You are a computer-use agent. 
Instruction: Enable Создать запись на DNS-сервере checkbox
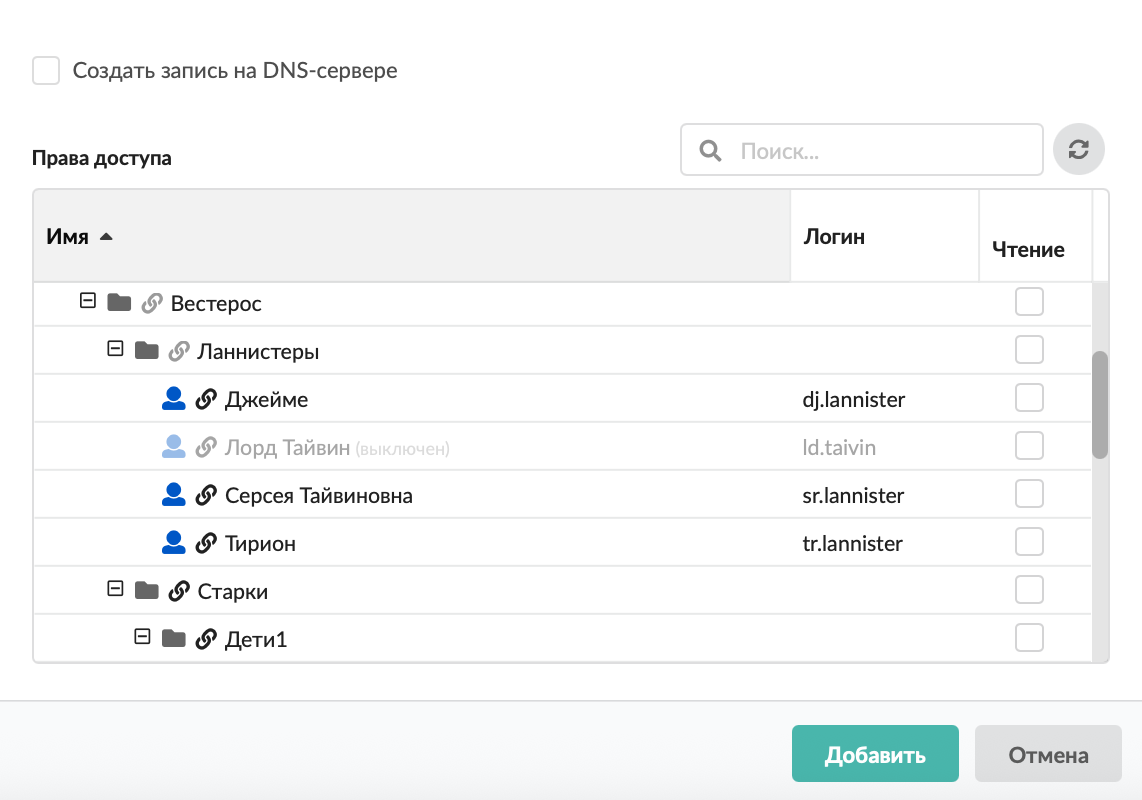(46, 71)
